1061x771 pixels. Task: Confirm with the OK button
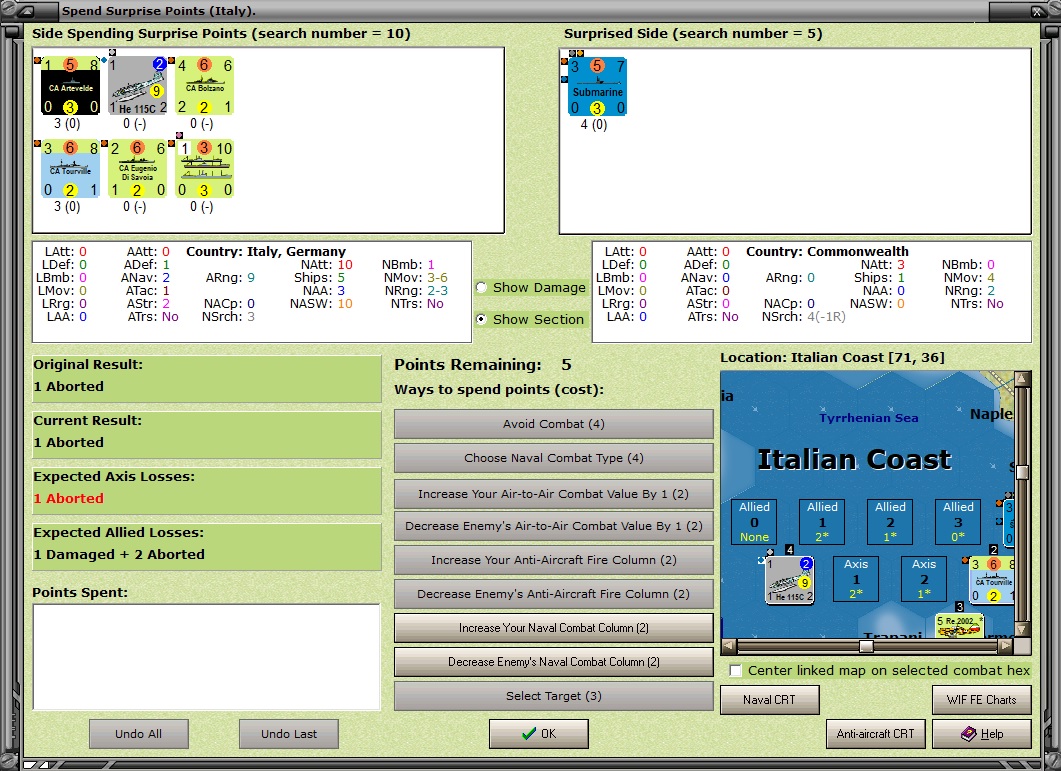(539, 734)
